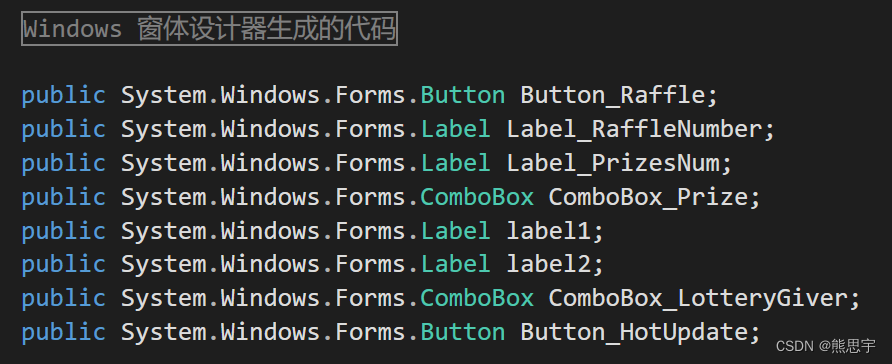Image resolution: width=892 pixels, height=364 pixels.
Task: Click the public keyword on the label1 line
Action: pos(64,231)
